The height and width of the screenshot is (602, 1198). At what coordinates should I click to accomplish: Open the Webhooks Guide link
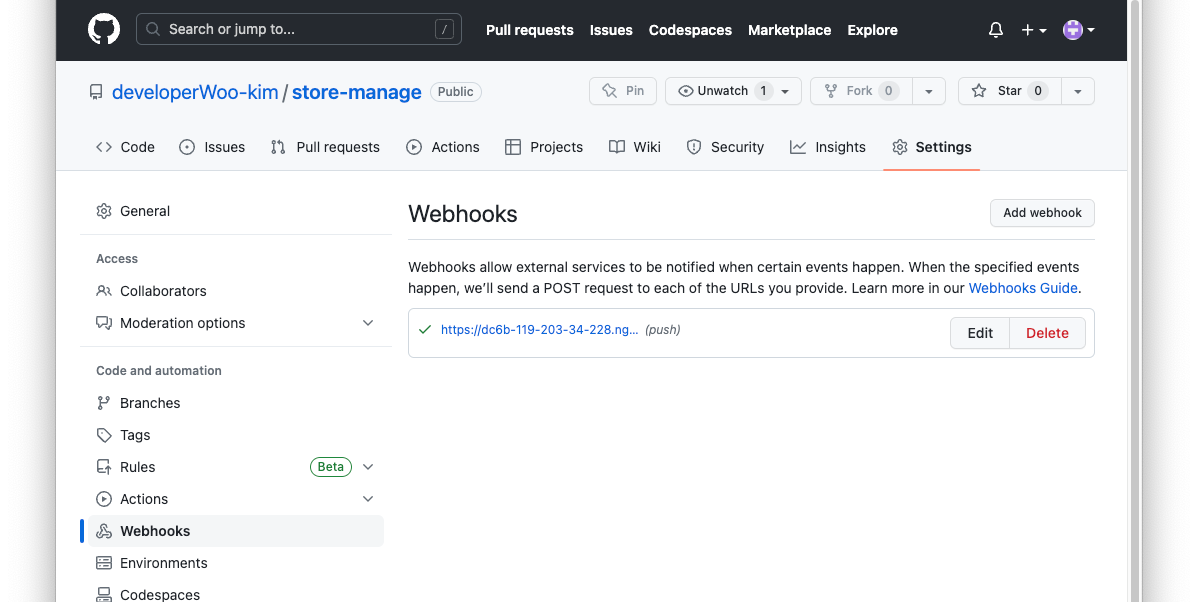[1023, 288]
